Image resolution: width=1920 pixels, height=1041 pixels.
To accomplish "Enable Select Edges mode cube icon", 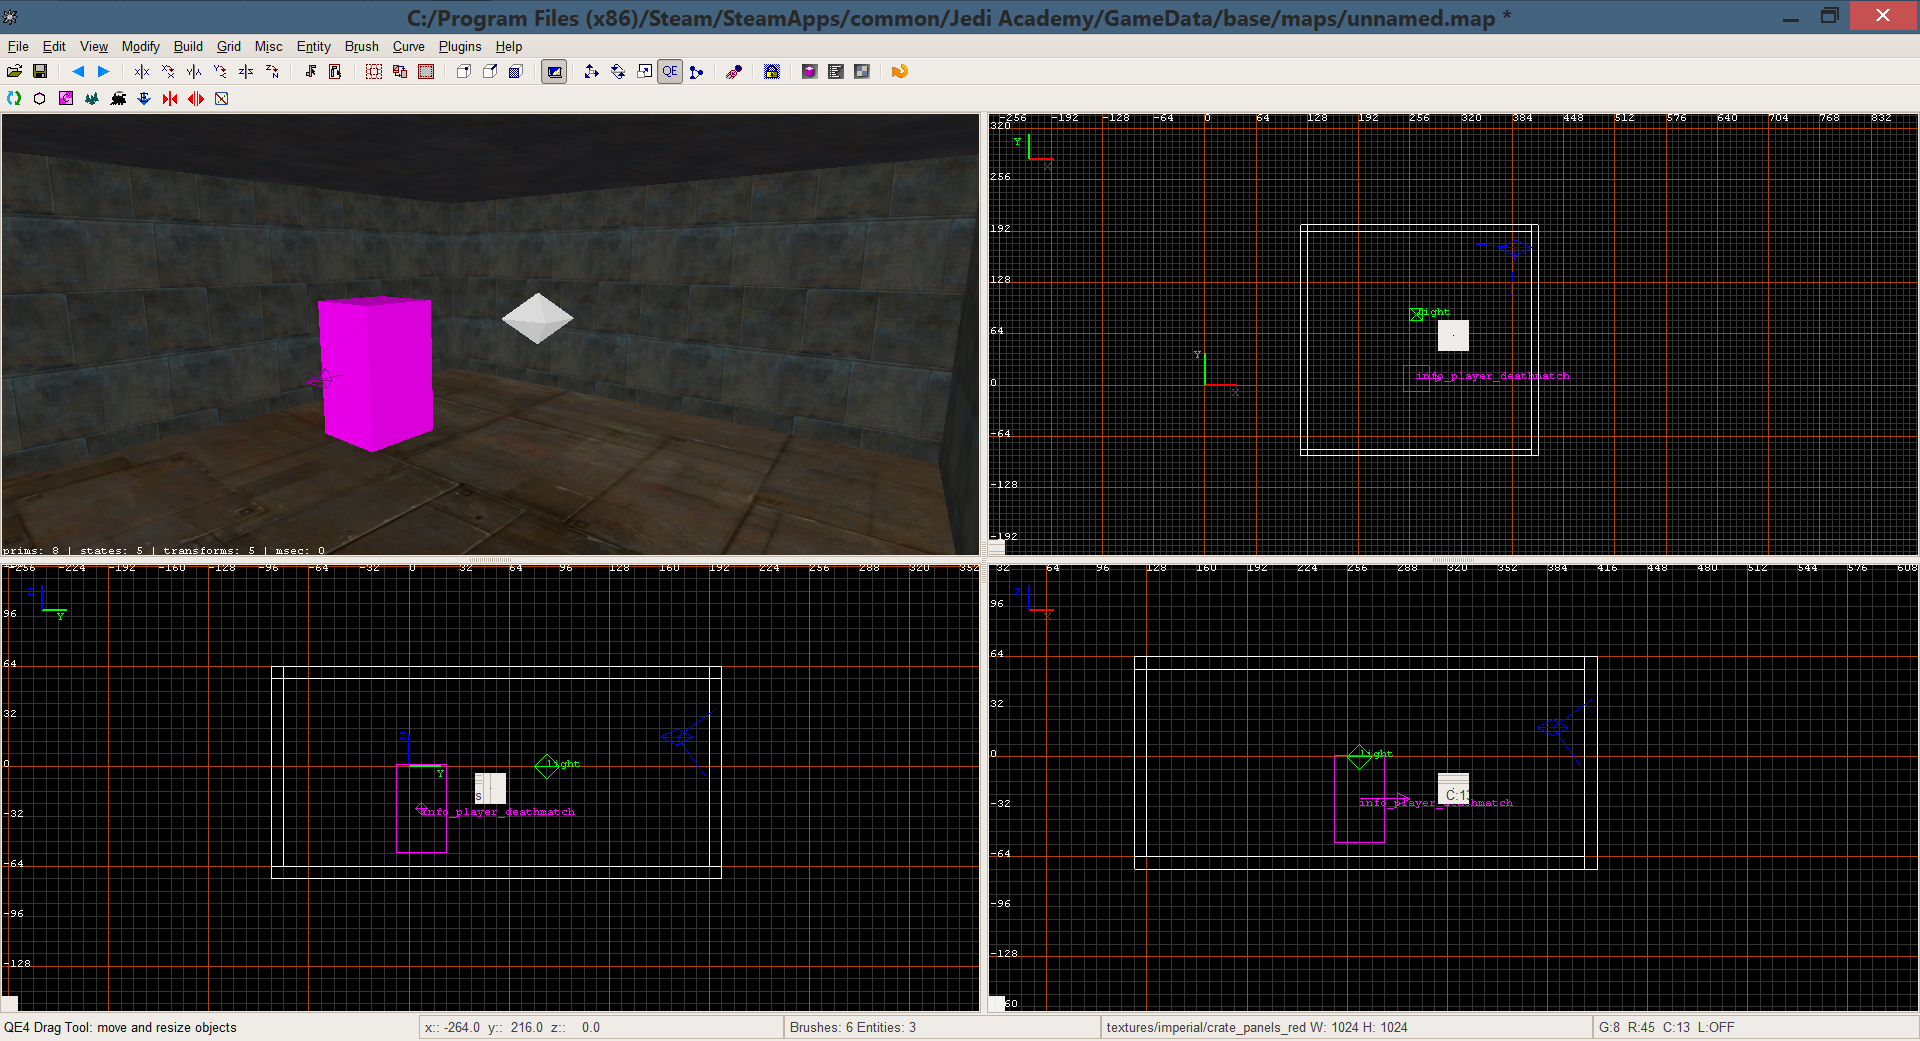I will (x=490, y=71).
